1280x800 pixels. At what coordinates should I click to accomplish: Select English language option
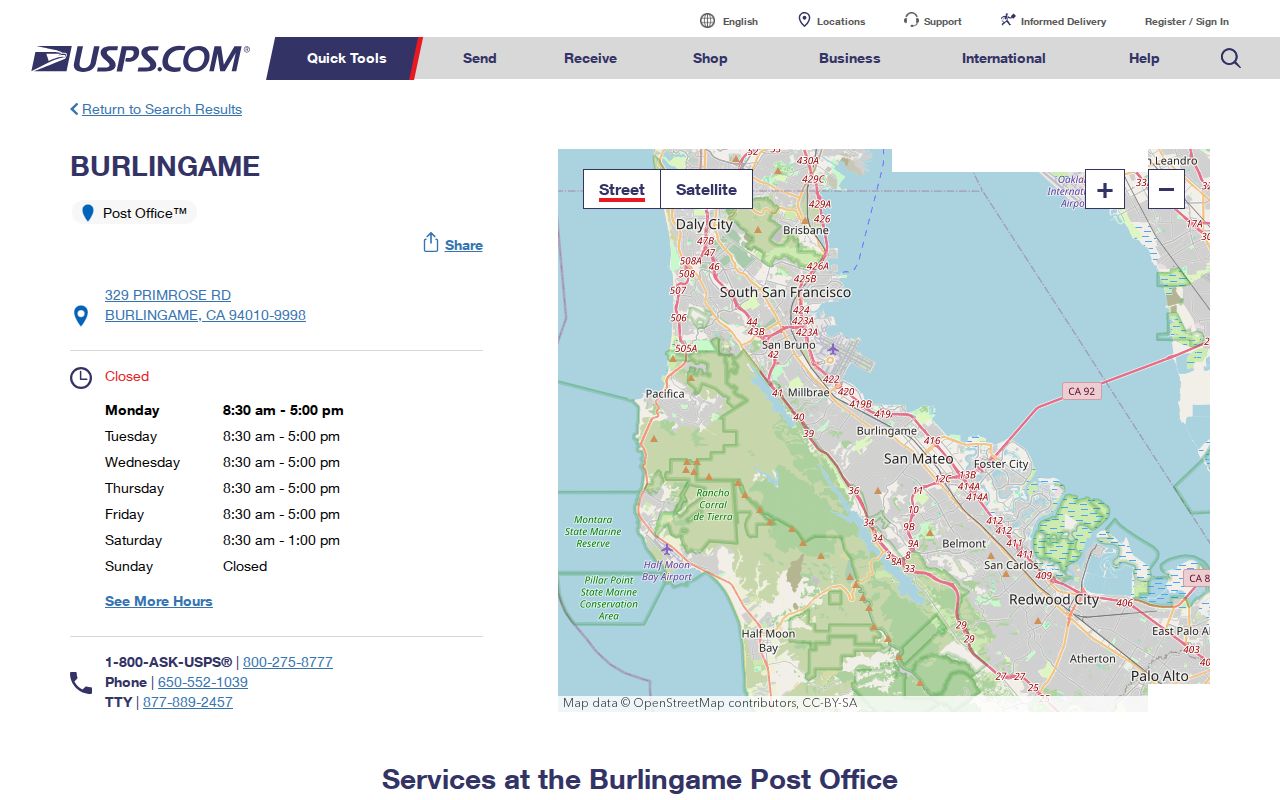[740, 21]
